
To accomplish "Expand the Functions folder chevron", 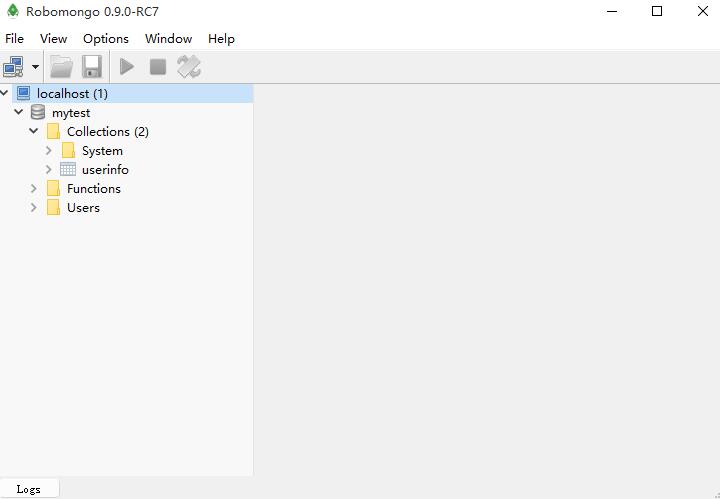I will pos(34,189).
